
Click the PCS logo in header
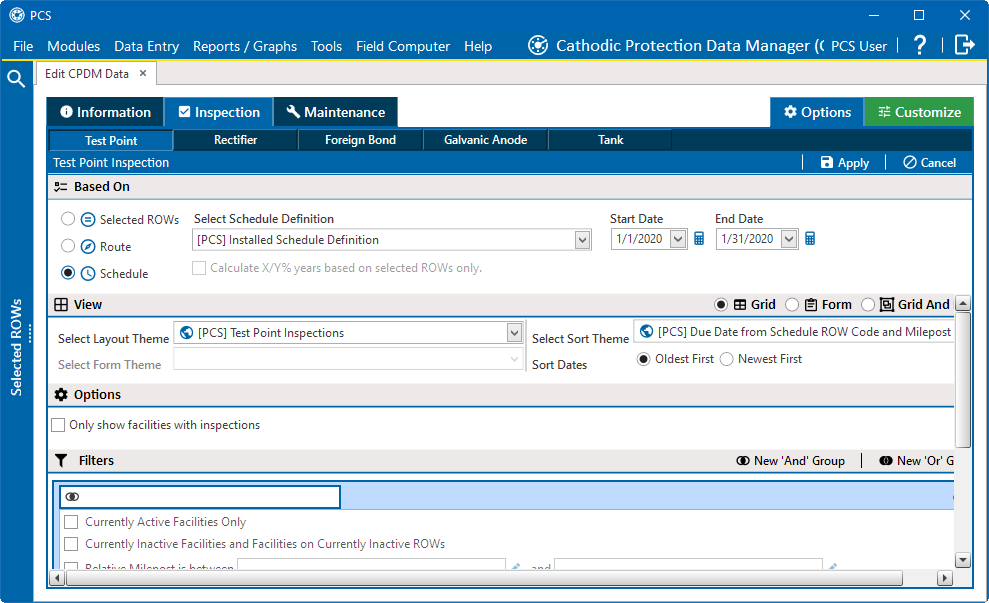[537, 45]
